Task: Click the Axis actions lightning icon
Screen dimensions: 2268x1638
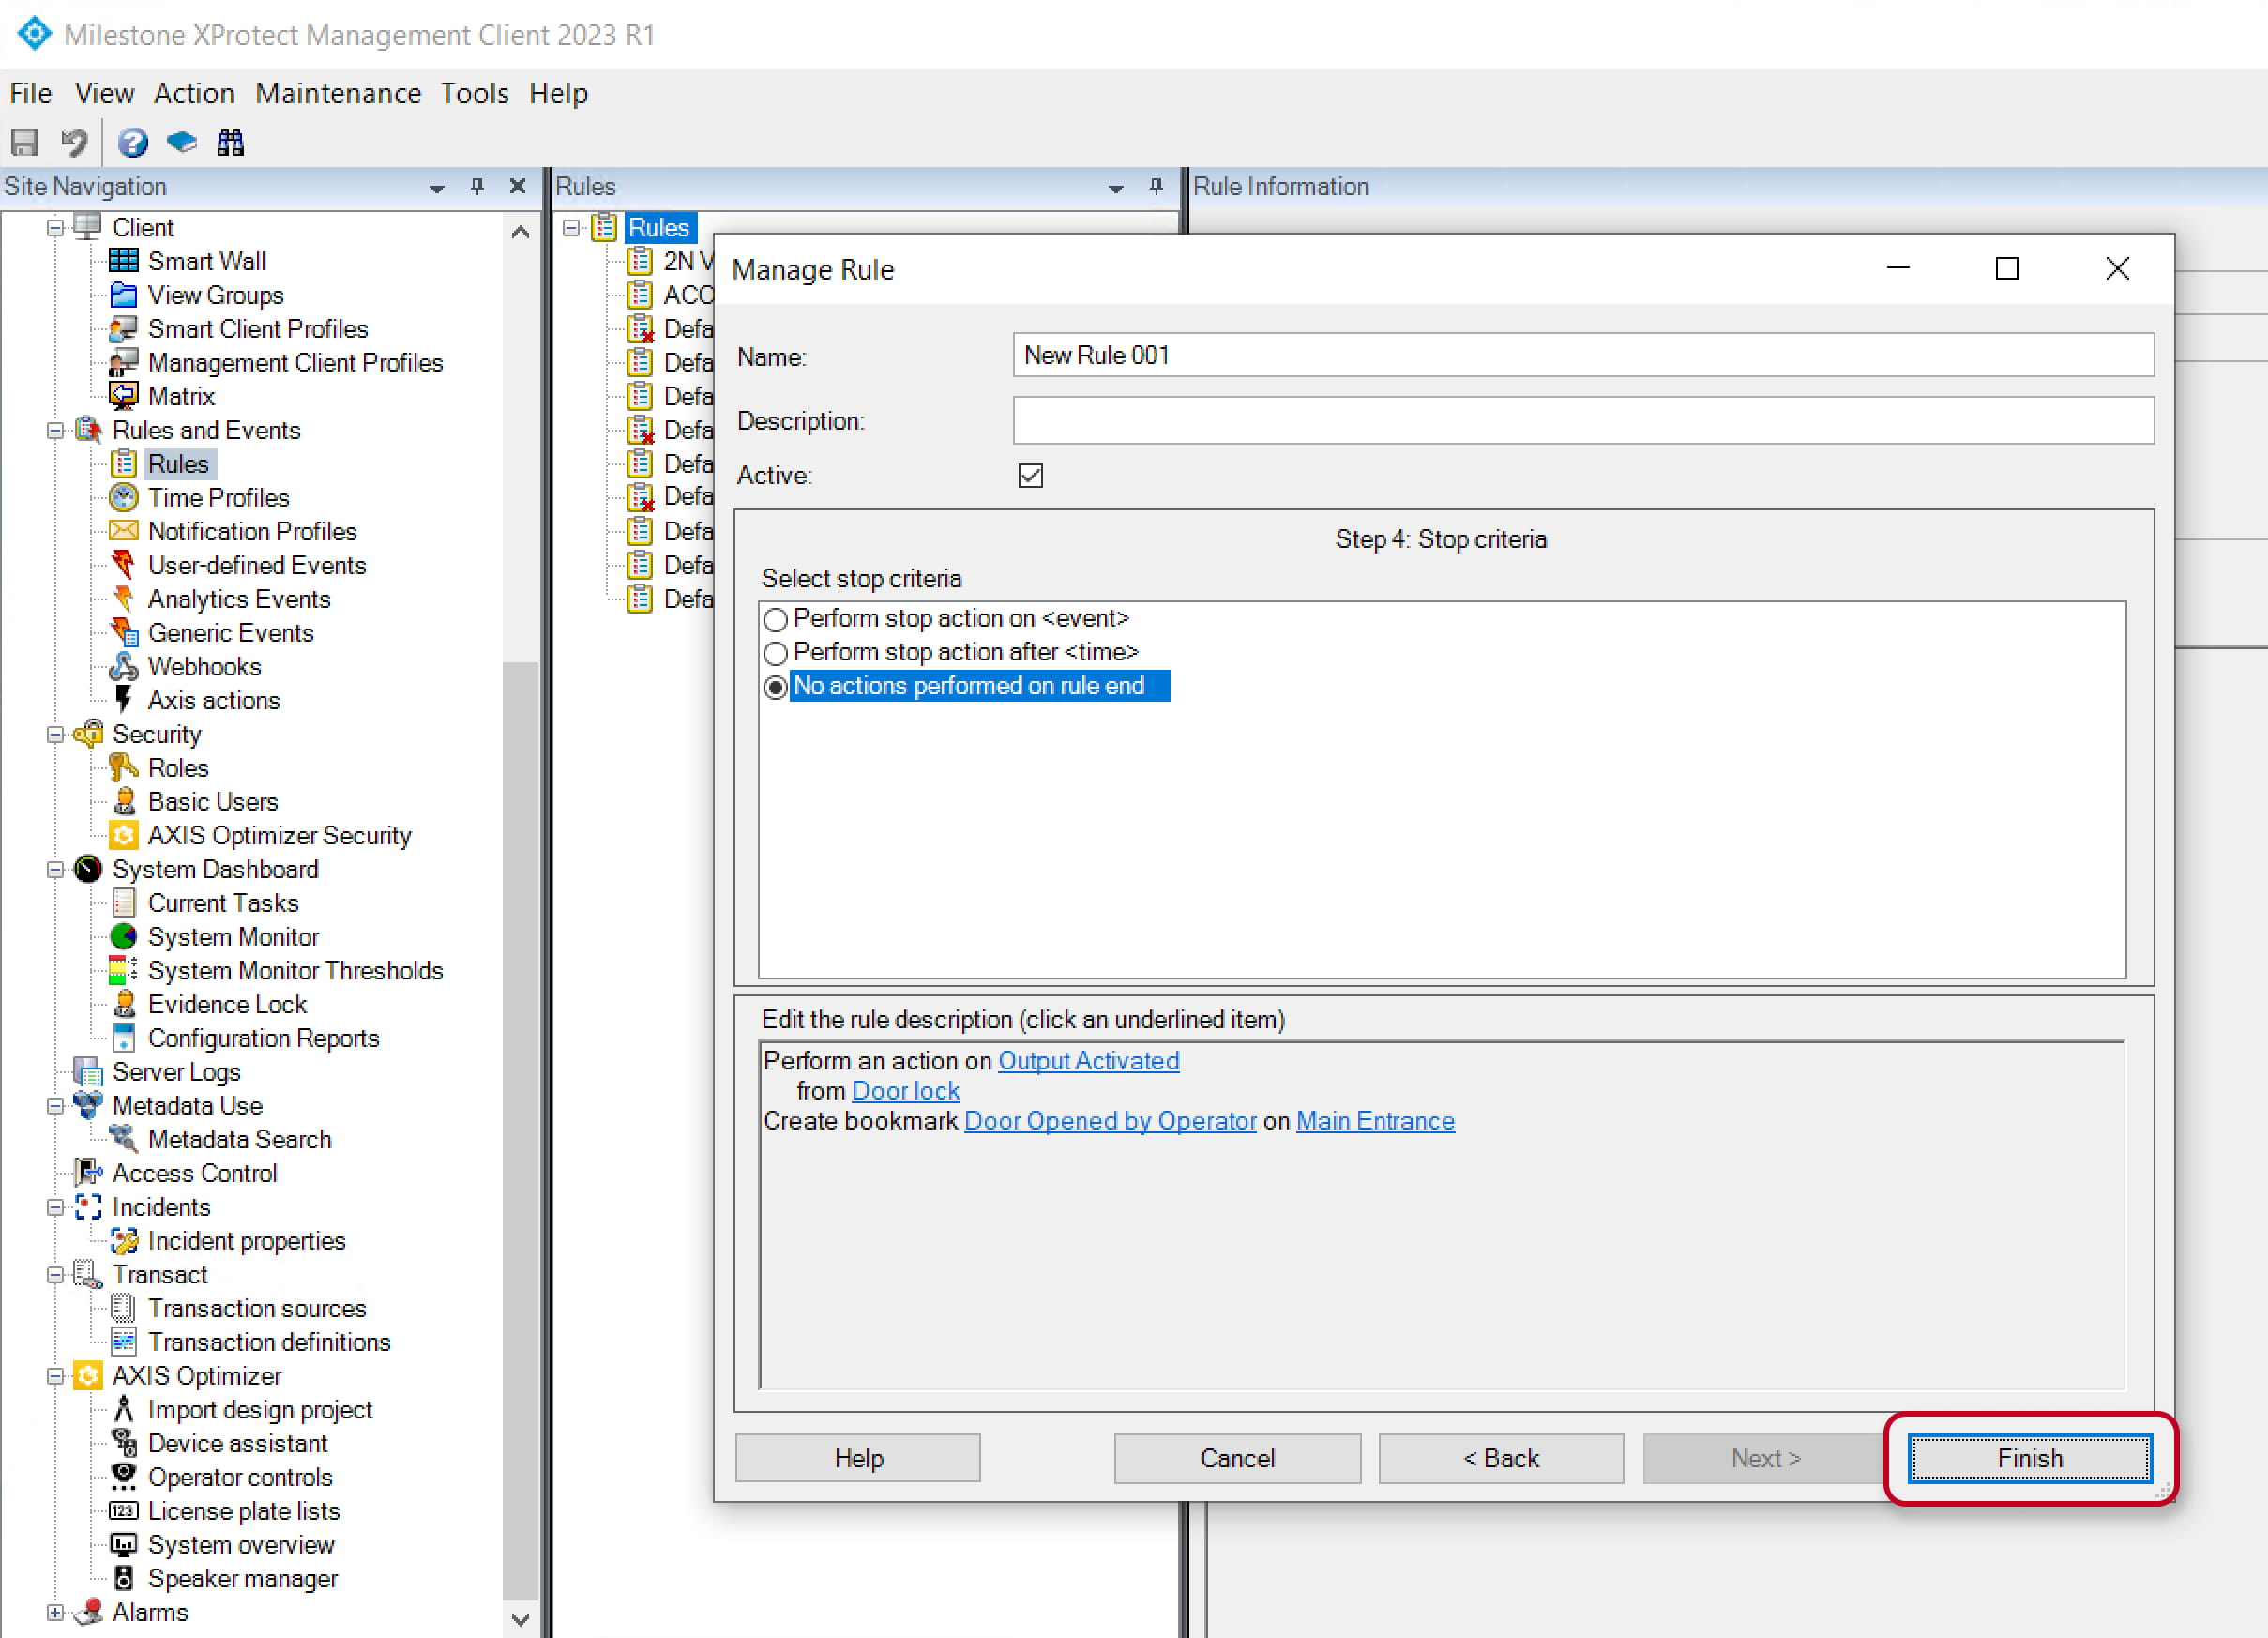Action: [123, 700]
